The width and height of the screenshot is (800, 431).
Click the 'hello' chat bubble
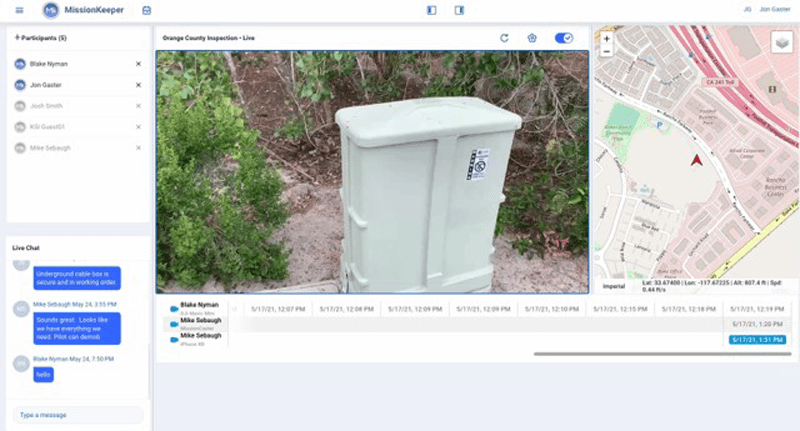43,374
